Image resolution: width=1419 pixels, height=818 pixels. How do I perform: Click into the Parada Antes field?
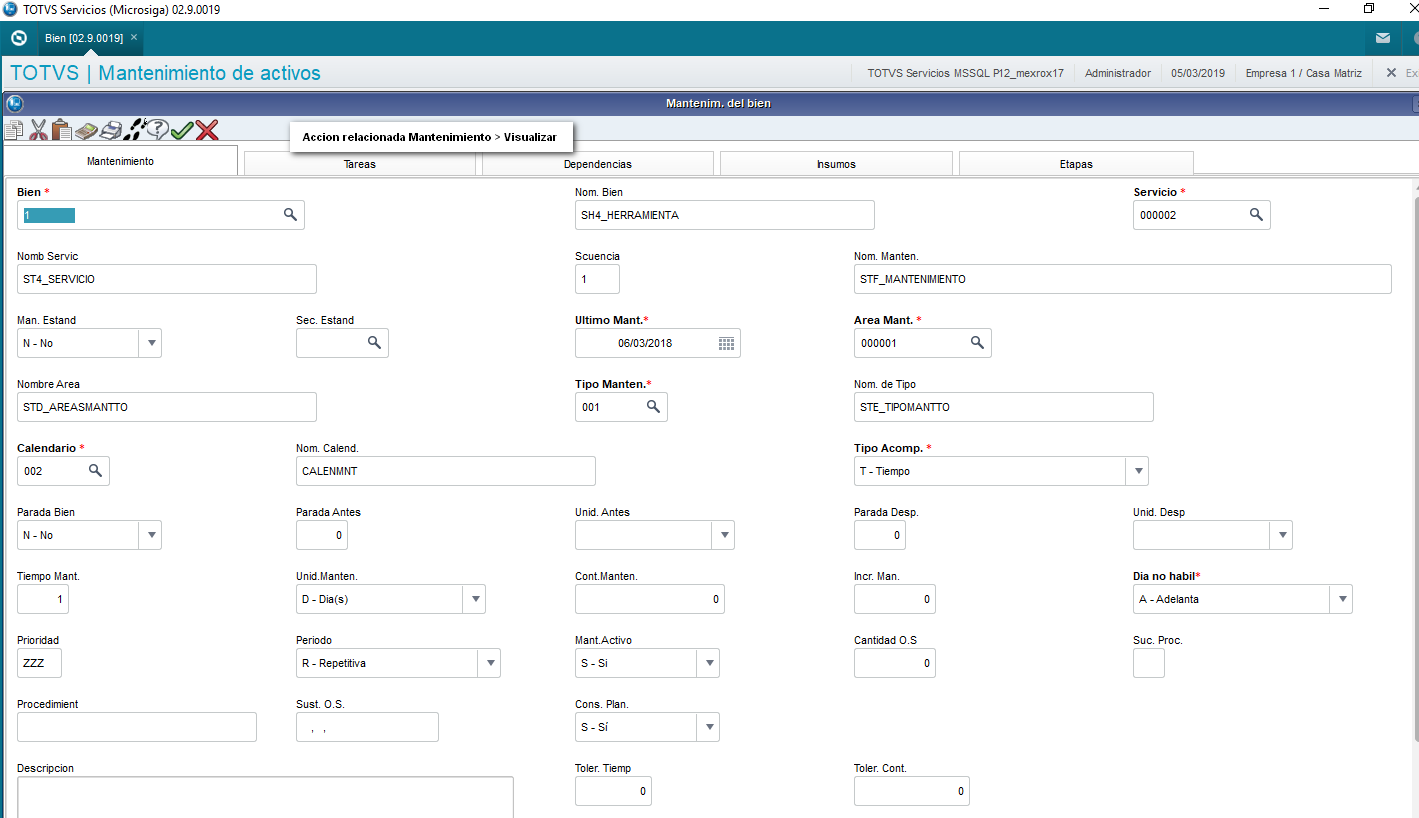(x=322, y=535)
